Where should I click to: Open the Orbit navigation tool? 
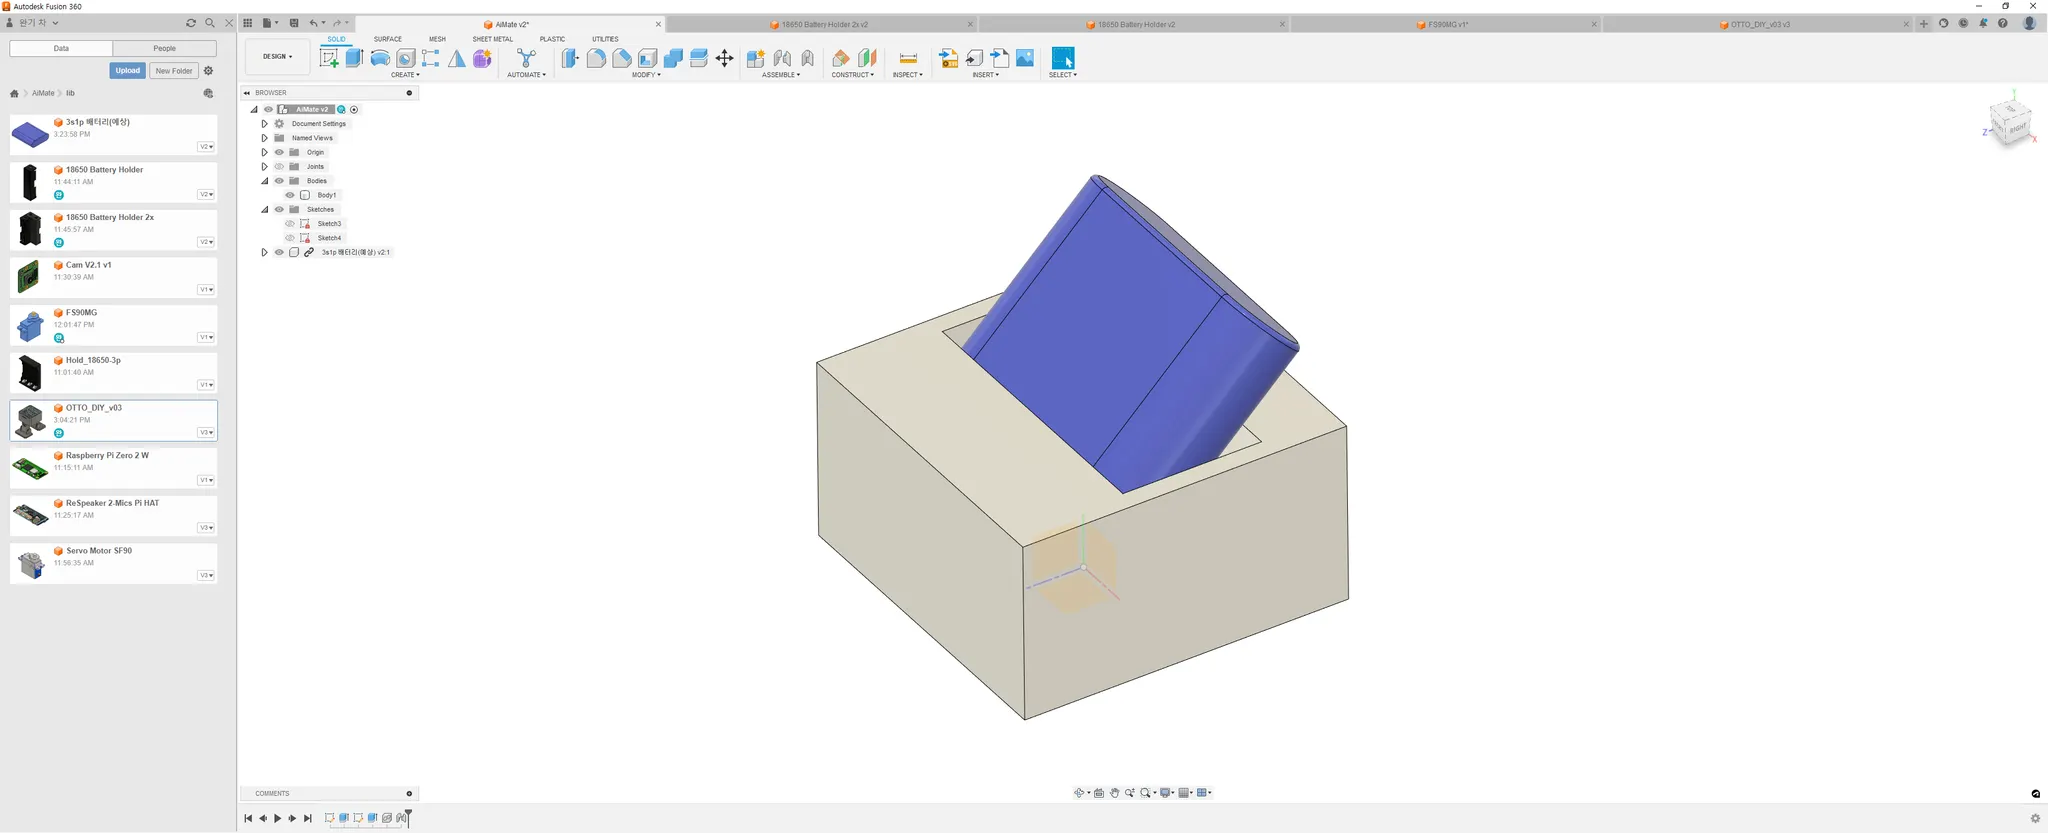pyautogui.click(x=1080, y=793)
